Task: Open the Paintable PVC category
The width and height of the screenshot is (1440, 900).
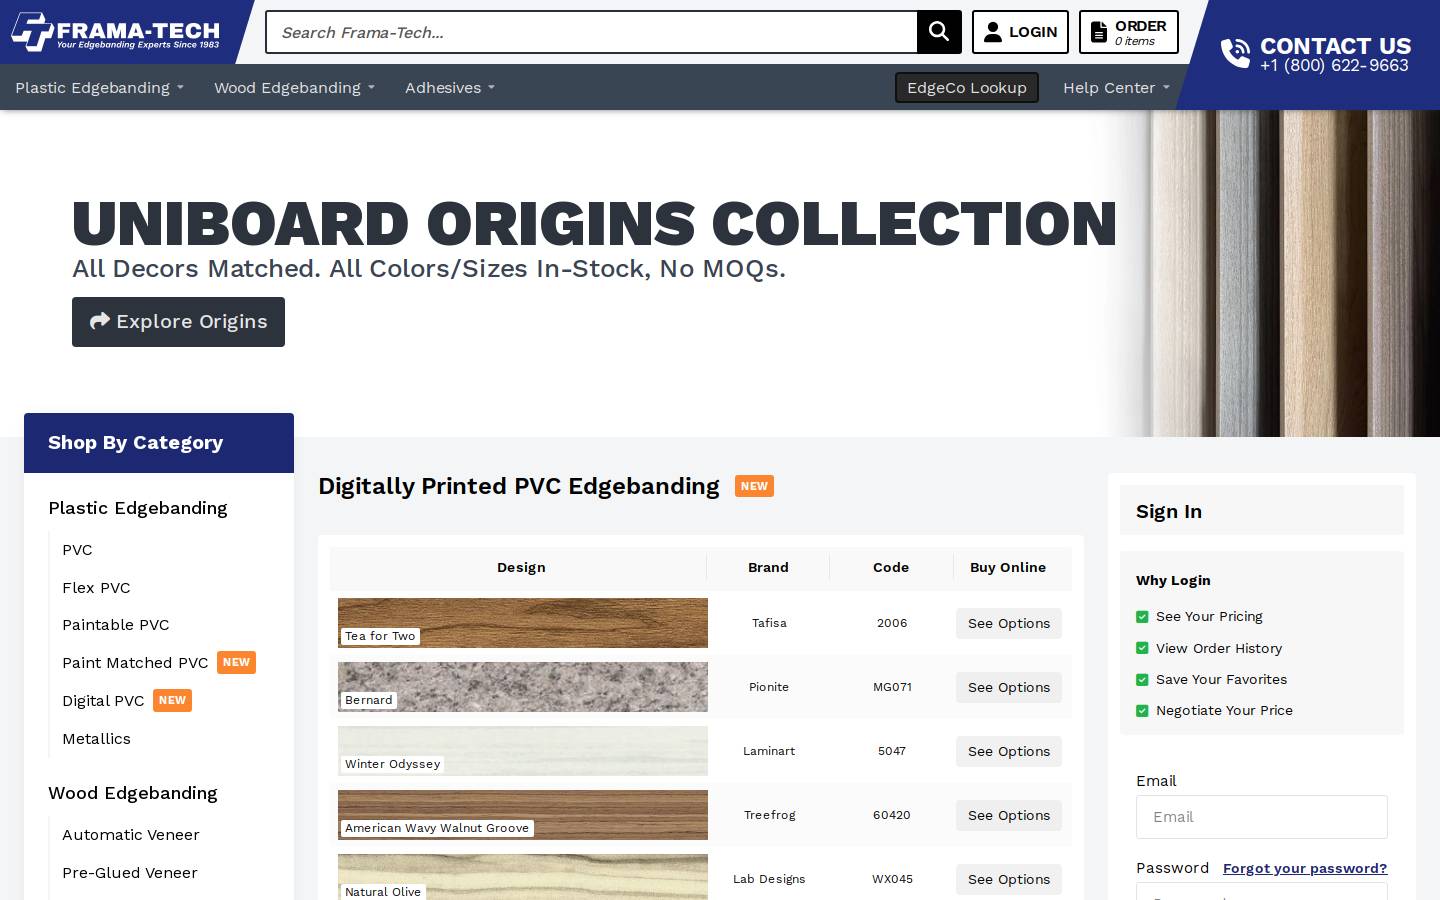Action: (x=116, y=625)
